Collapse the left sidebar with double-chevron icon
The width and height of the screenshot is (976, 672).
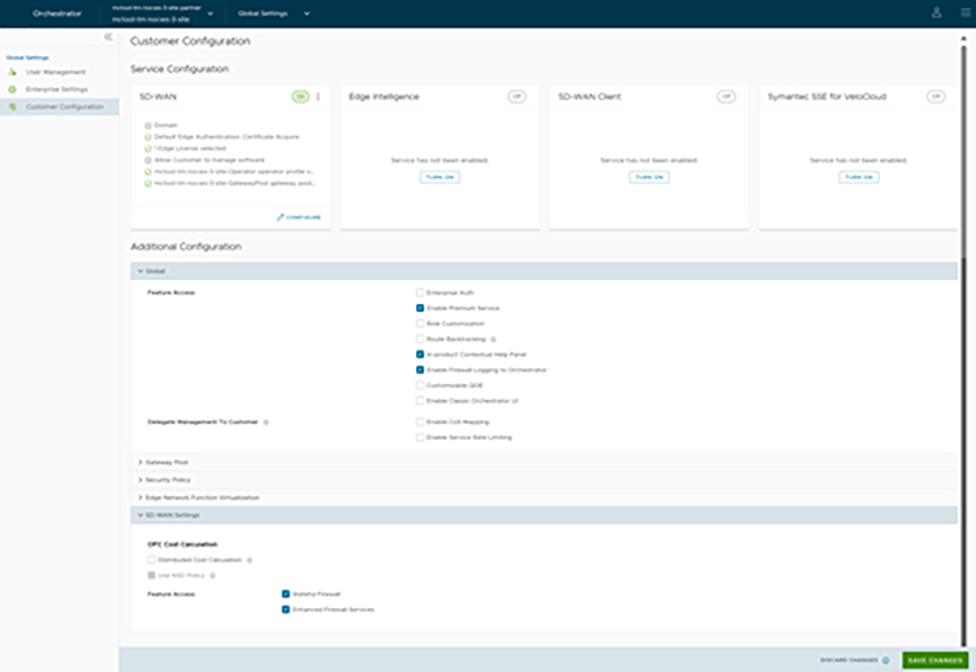coord(108,37)
